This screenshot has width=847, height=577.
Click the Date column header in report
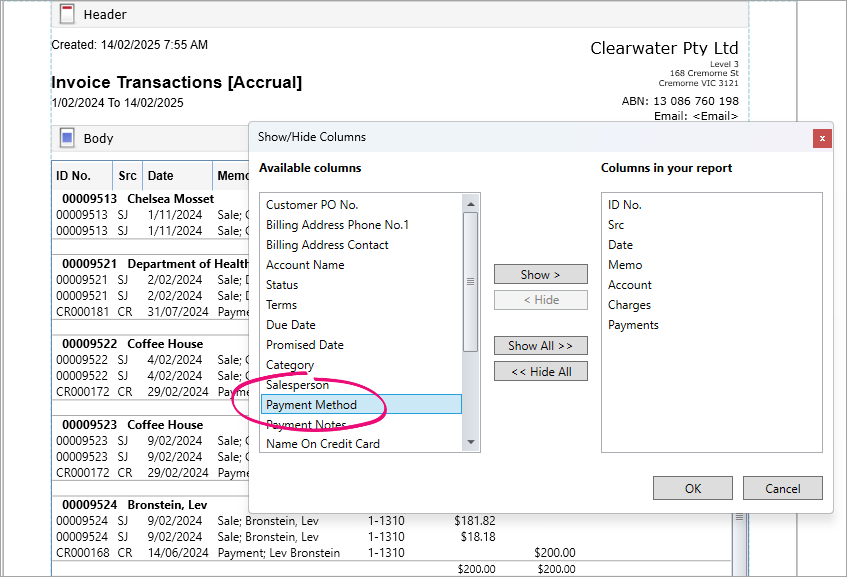pyautogui.click(x=161, y=176)
